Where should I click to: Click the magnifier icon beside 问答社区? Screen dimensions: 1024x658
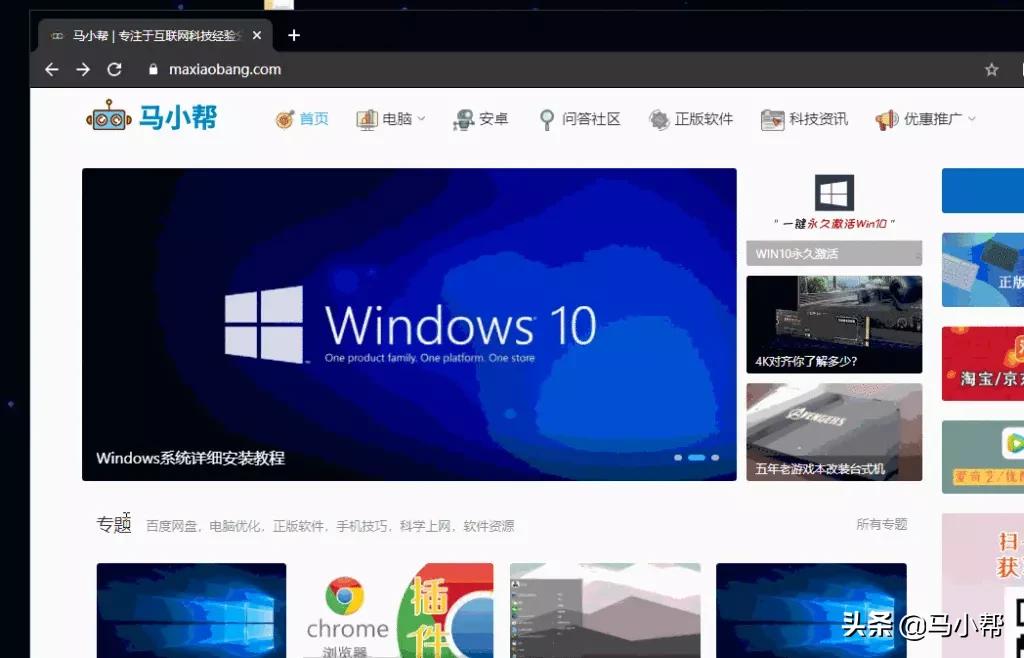point(546,117)
